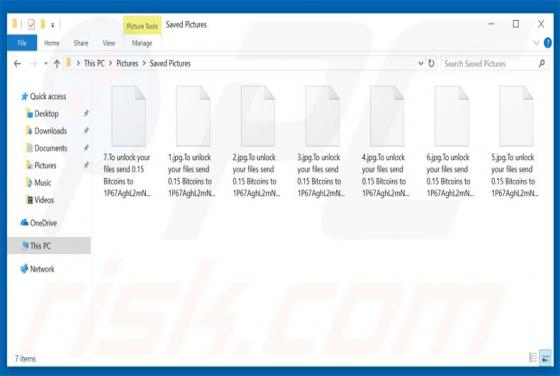Select Pictures in the breadcrumb path
Viewport: 560px width, 376px height.
pos(127,64)
